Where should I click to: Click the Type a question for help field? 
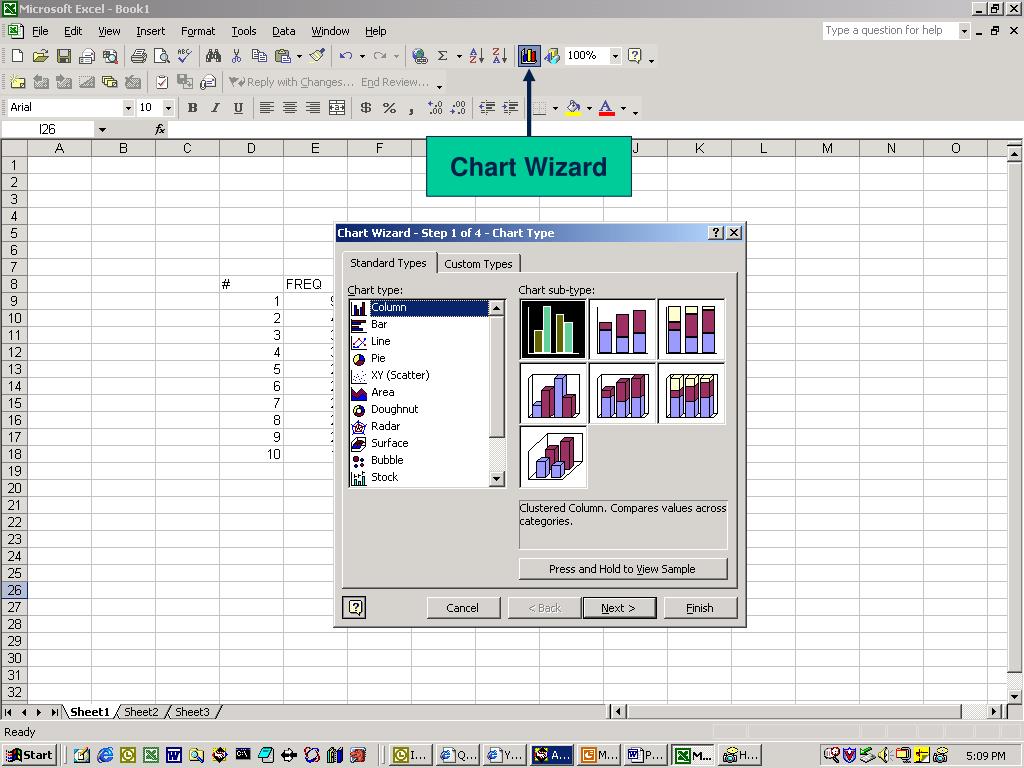point(890,31)
